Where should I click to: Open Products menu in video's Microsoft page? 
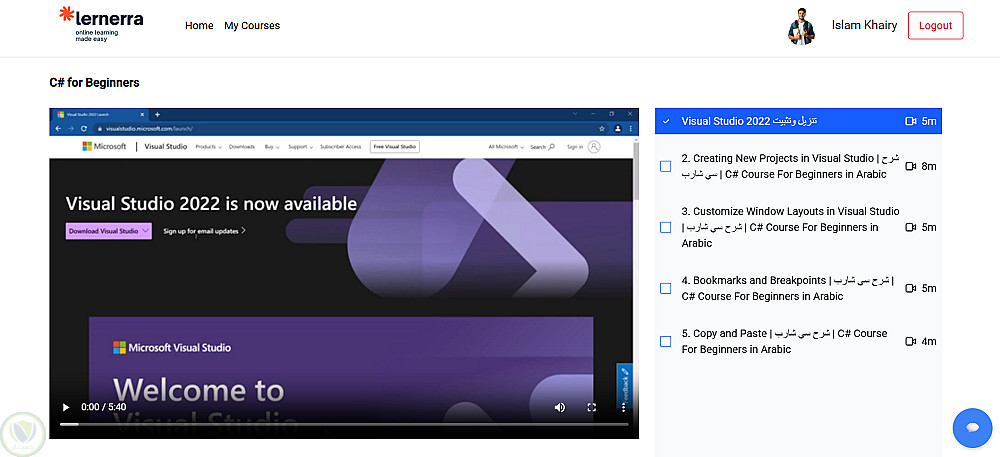coord(209,147)
